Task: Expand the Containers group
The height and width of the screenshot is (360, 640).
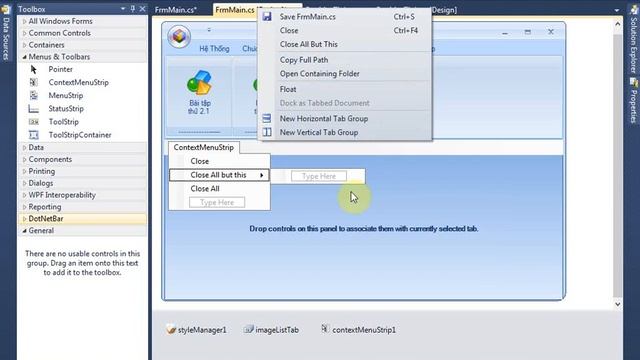Action: tap(24, 45)
